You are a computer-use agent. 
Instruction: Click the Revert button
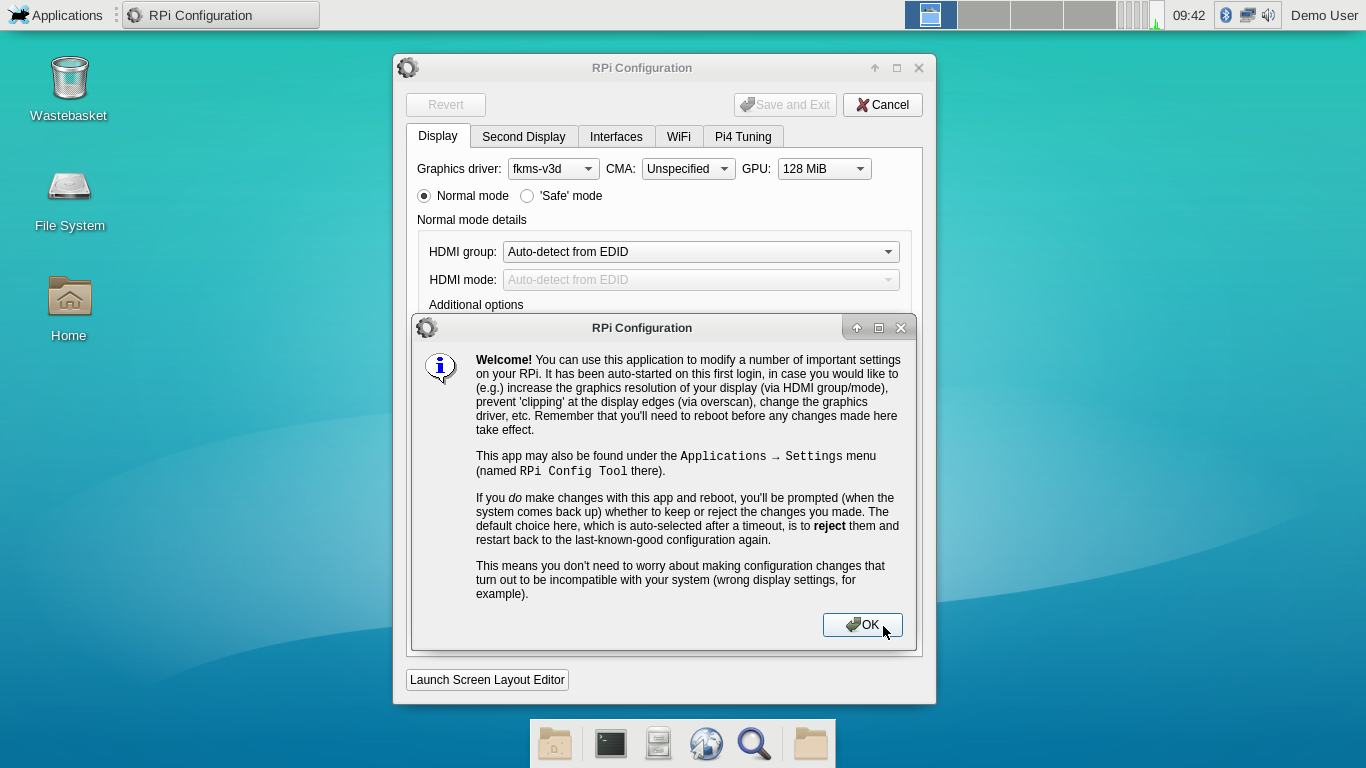tap(446, 105)
